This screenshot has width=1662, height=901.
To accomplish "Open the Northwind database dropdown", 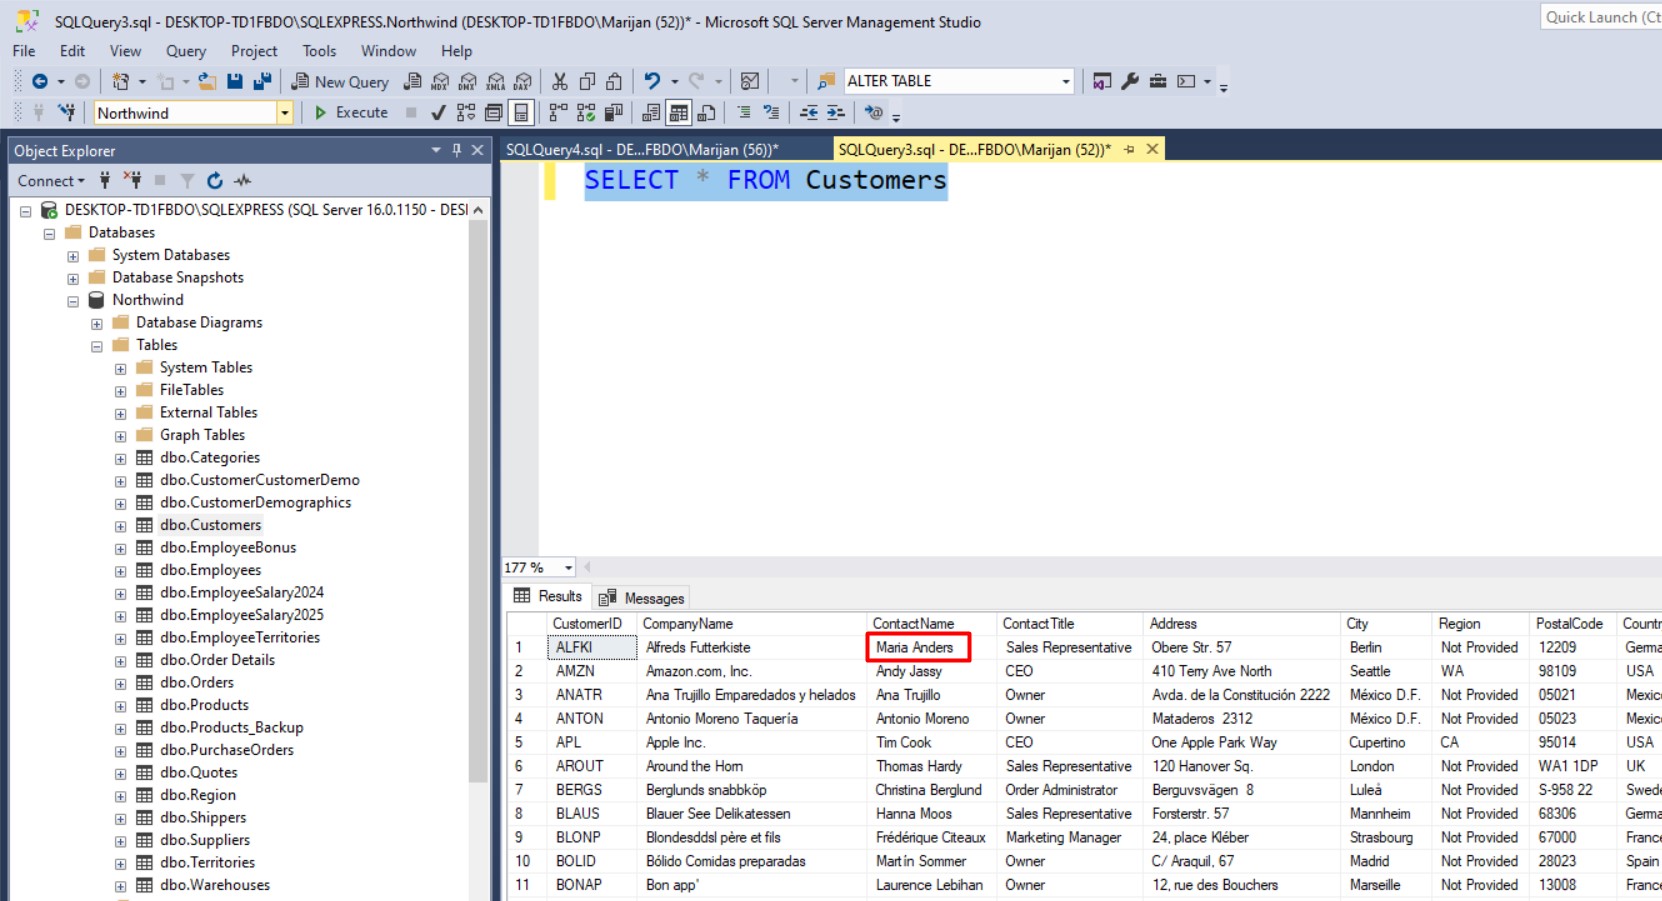I will tap(284, 113).
